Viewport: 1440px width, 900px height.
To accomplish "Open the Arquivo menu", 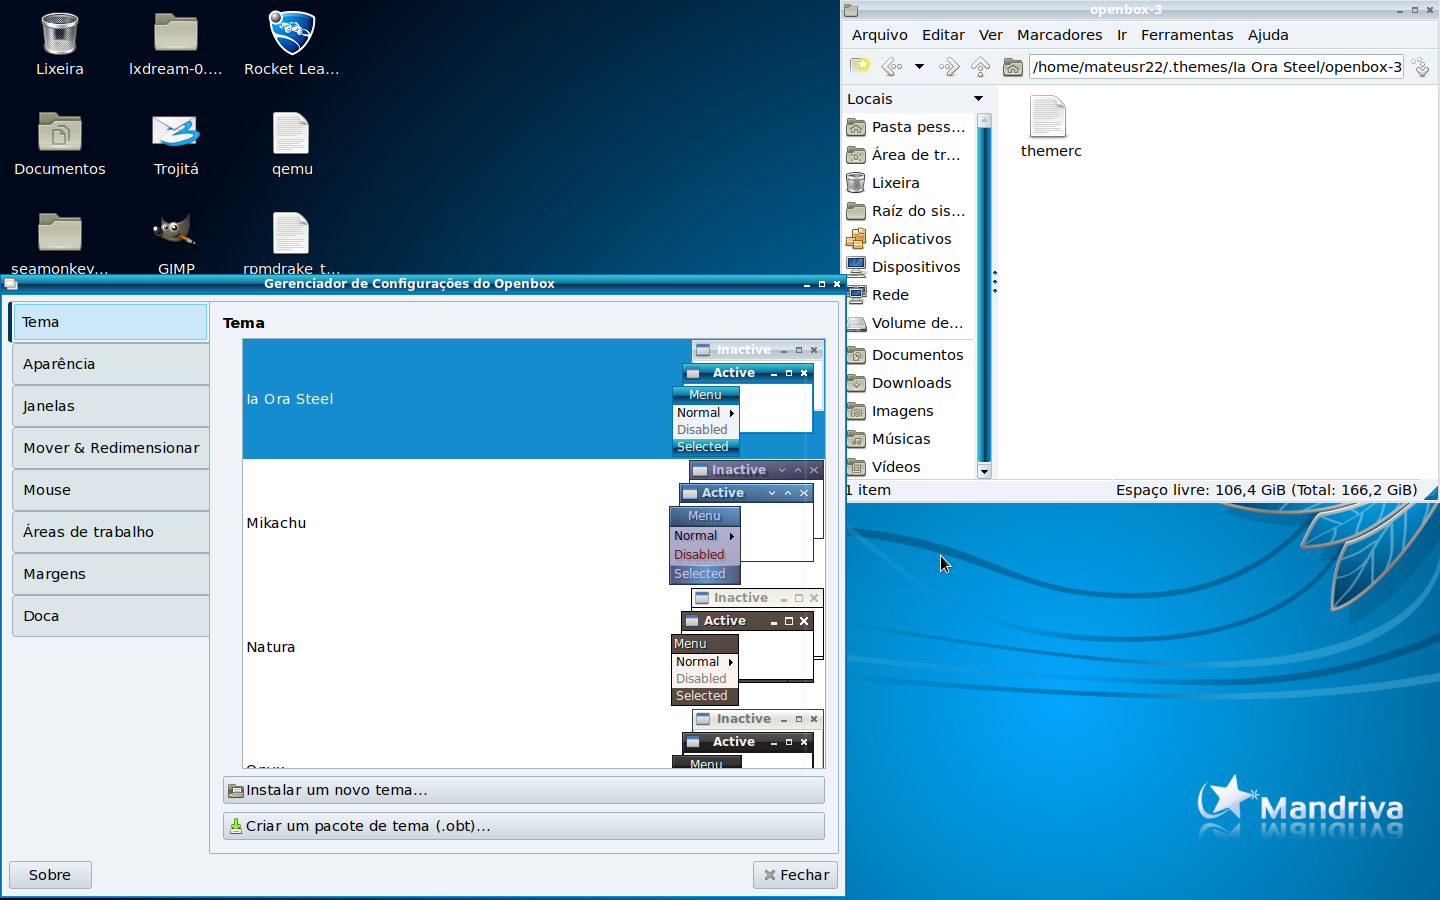I will click(x=880, y=35).
